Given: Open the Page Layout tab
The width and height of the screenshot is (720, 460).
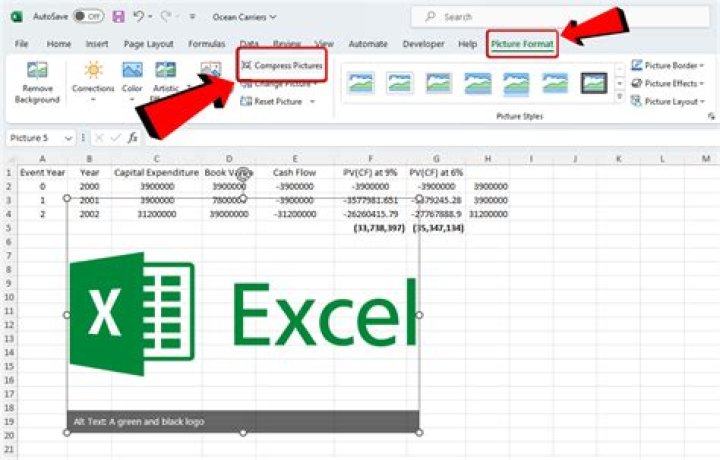Looking at the screenshot, I should [x=148, y=44].
